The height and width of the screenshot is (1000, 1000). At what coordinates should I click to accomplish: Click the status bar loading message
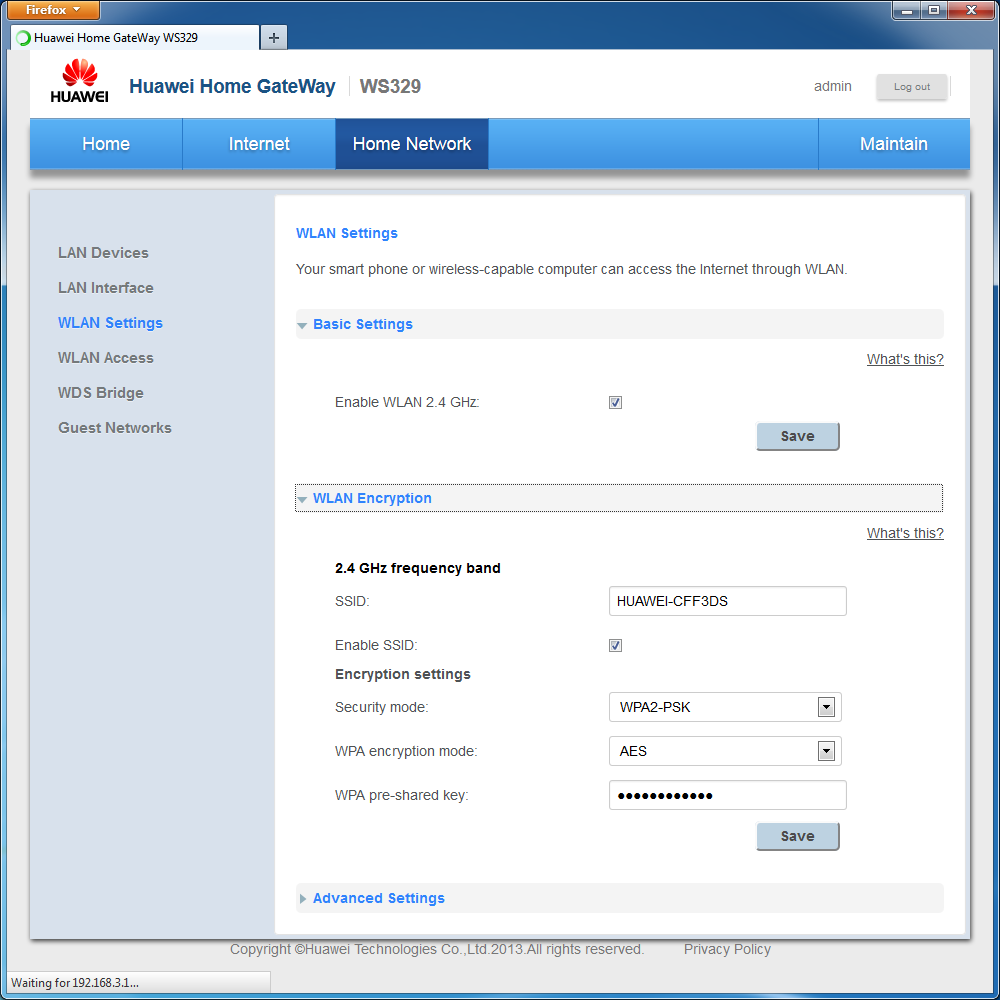(x=75, y=983)
